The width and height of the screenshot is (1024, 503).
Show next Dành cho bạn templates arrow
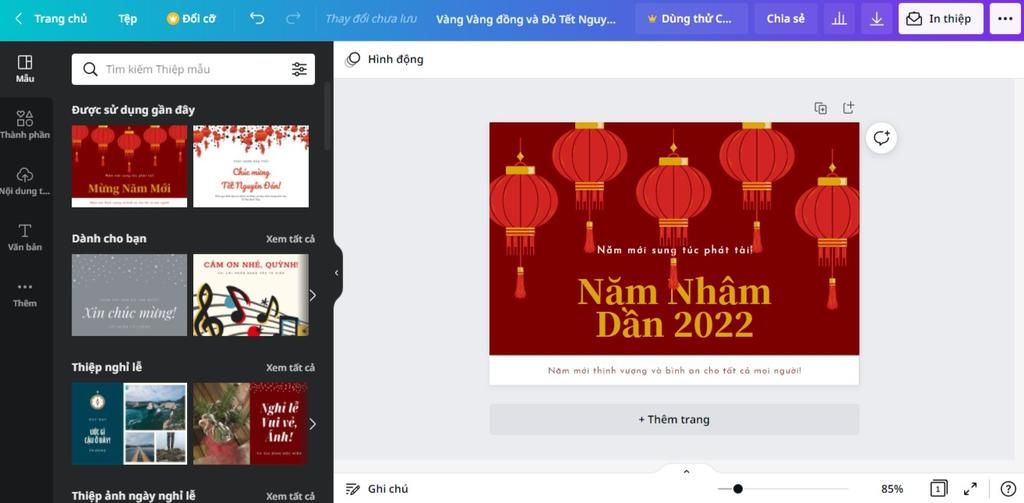point(312,295)
